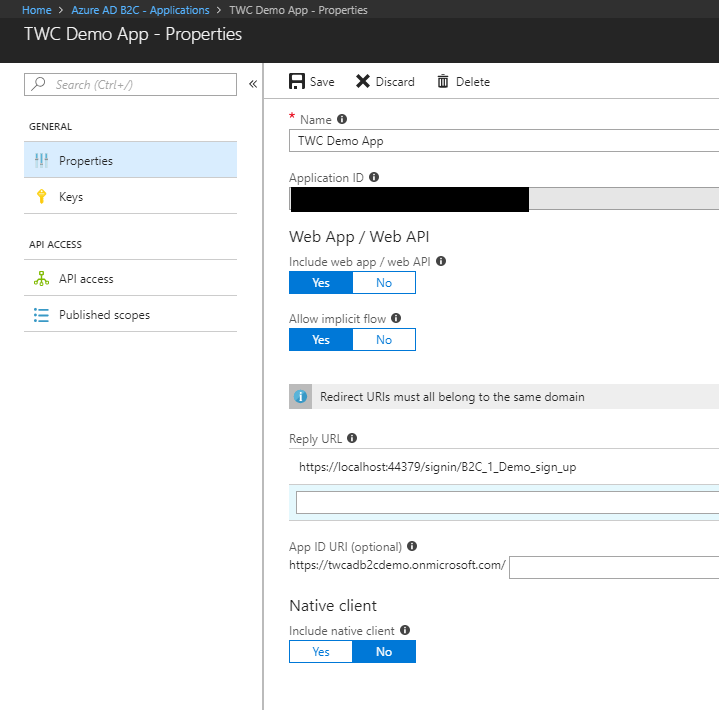The width and height of the screenshot is (719, 710).
Task: Click the info icon next to Allow implicit flow
Action: 396,318
